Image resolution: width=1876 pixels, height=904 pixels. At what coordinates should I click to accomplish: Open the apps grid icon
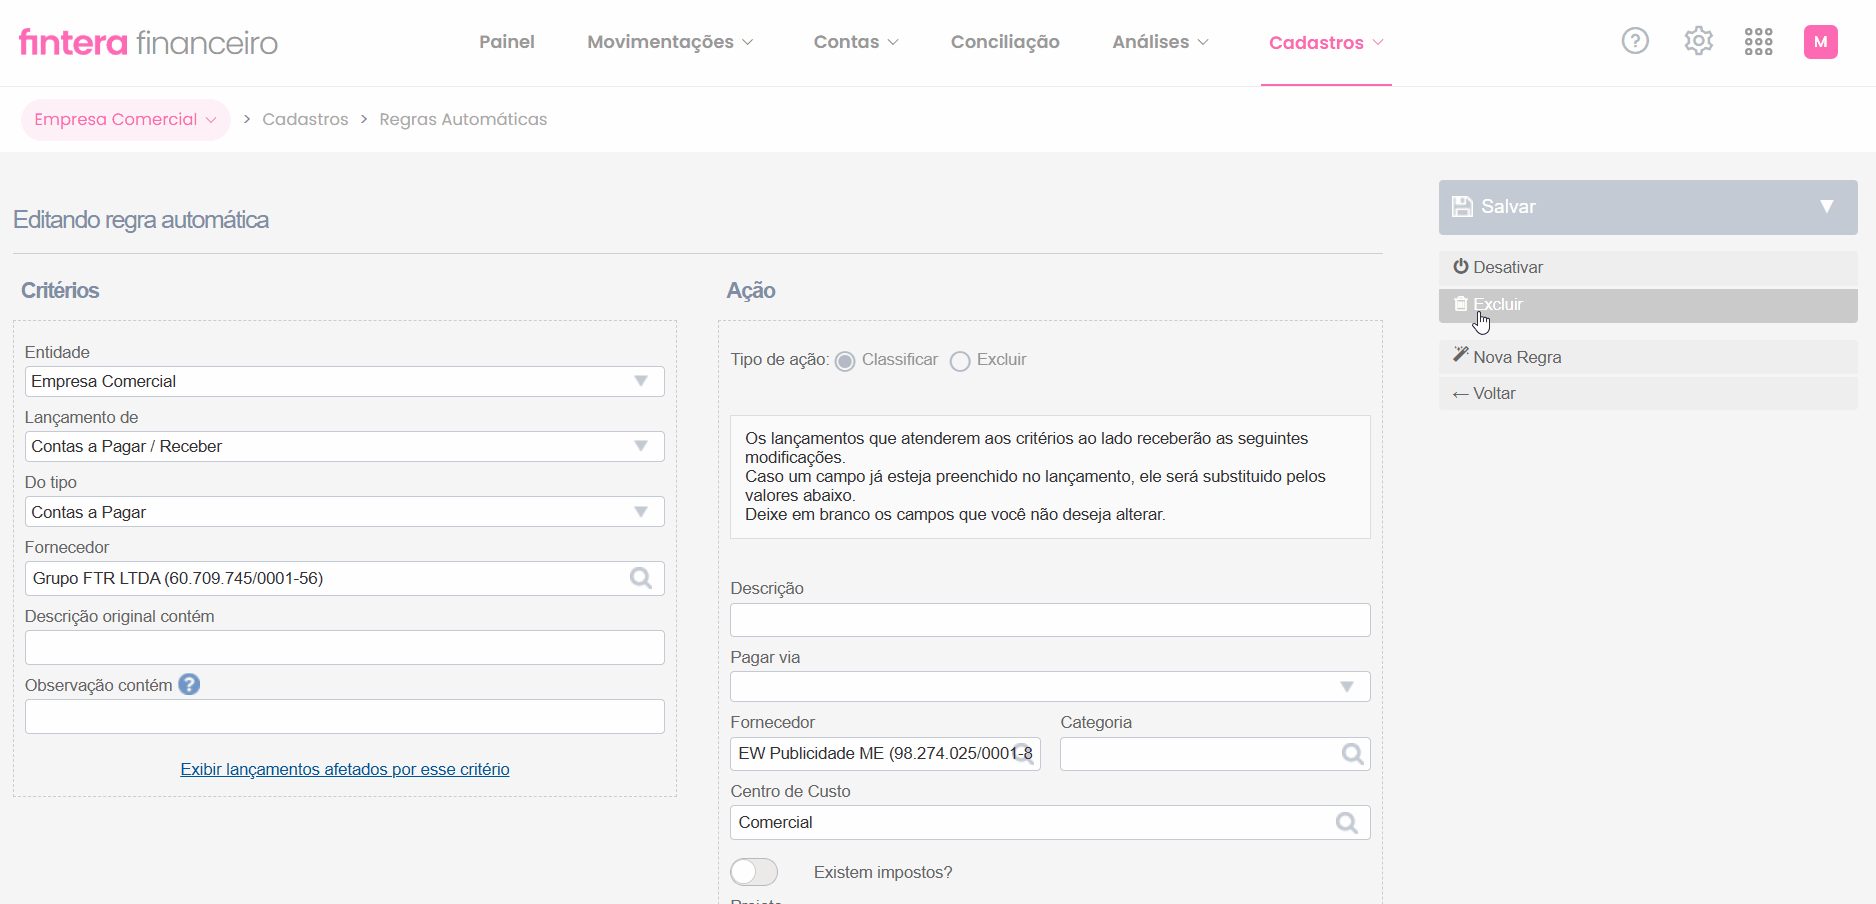pyautogui.click(x=1758, y=41)
